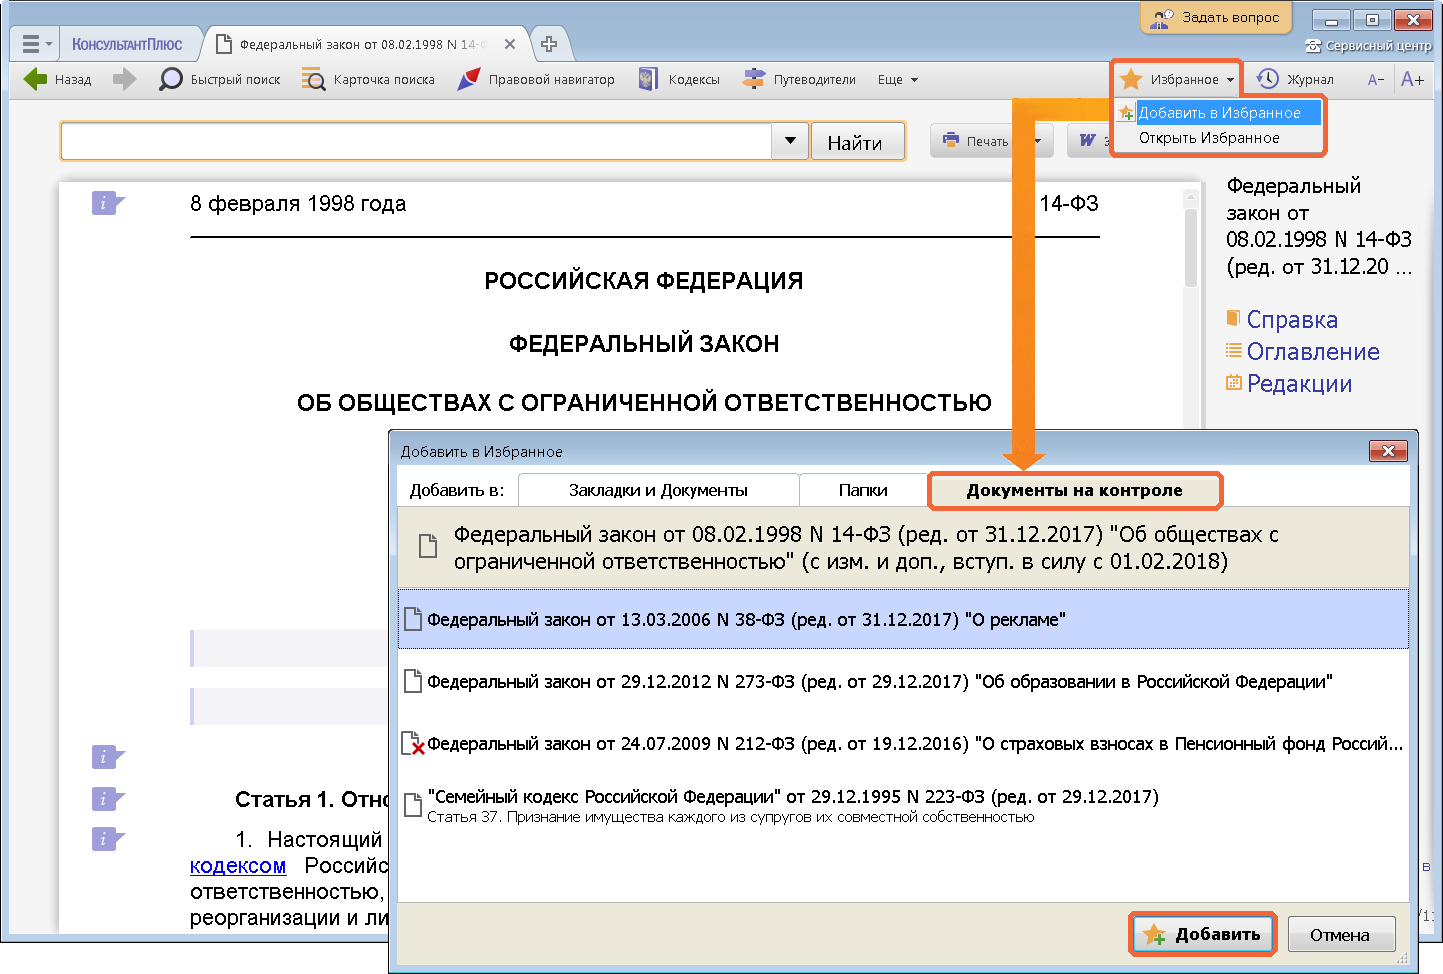Screen dimensions: 1443x974
Task: Click the document icon of Семейный кодекс row
Action: pos(413,804)
